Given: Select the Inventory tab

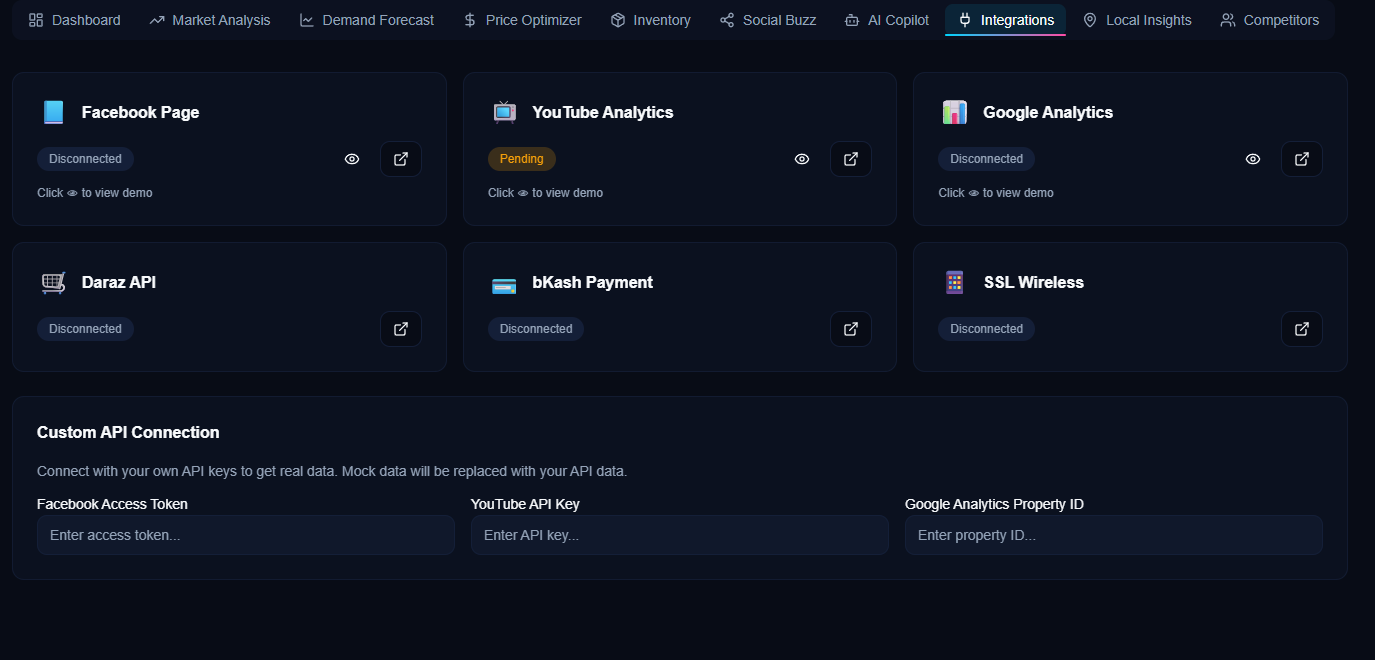Looking at the screenshot, I should pyautogui.click(x=650, y=20).
